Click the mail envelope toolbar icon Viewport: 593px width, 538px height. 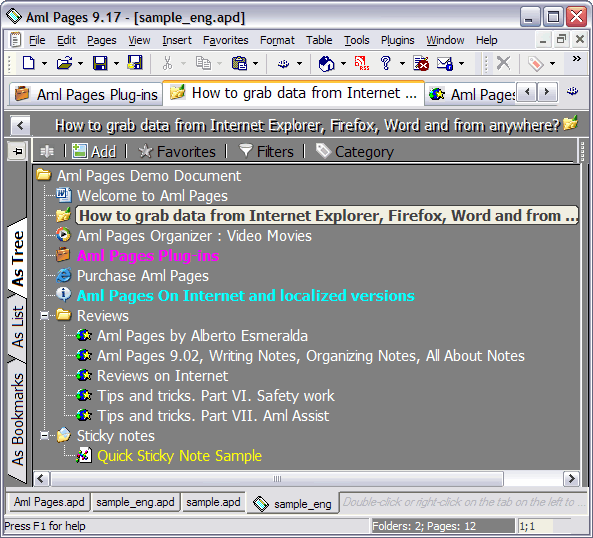coord(444,63)
